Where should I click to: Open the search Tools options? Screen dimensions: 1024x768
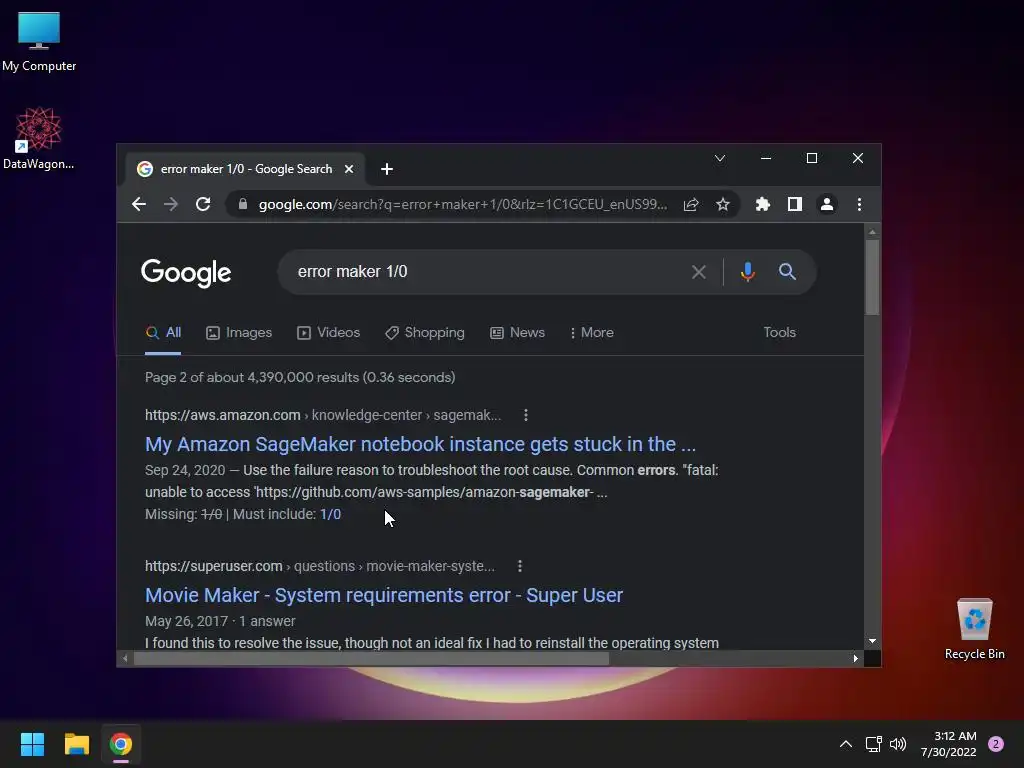coord(780,332)
